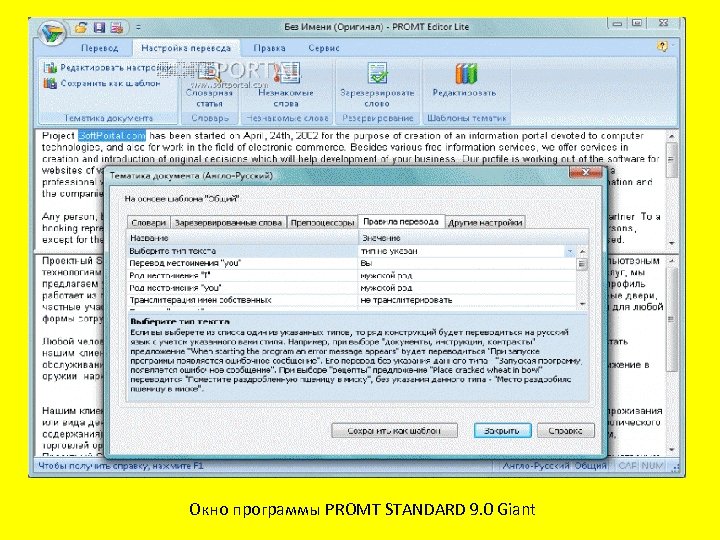Click Редактировать настройки in the ribbon

click(108, 68)
